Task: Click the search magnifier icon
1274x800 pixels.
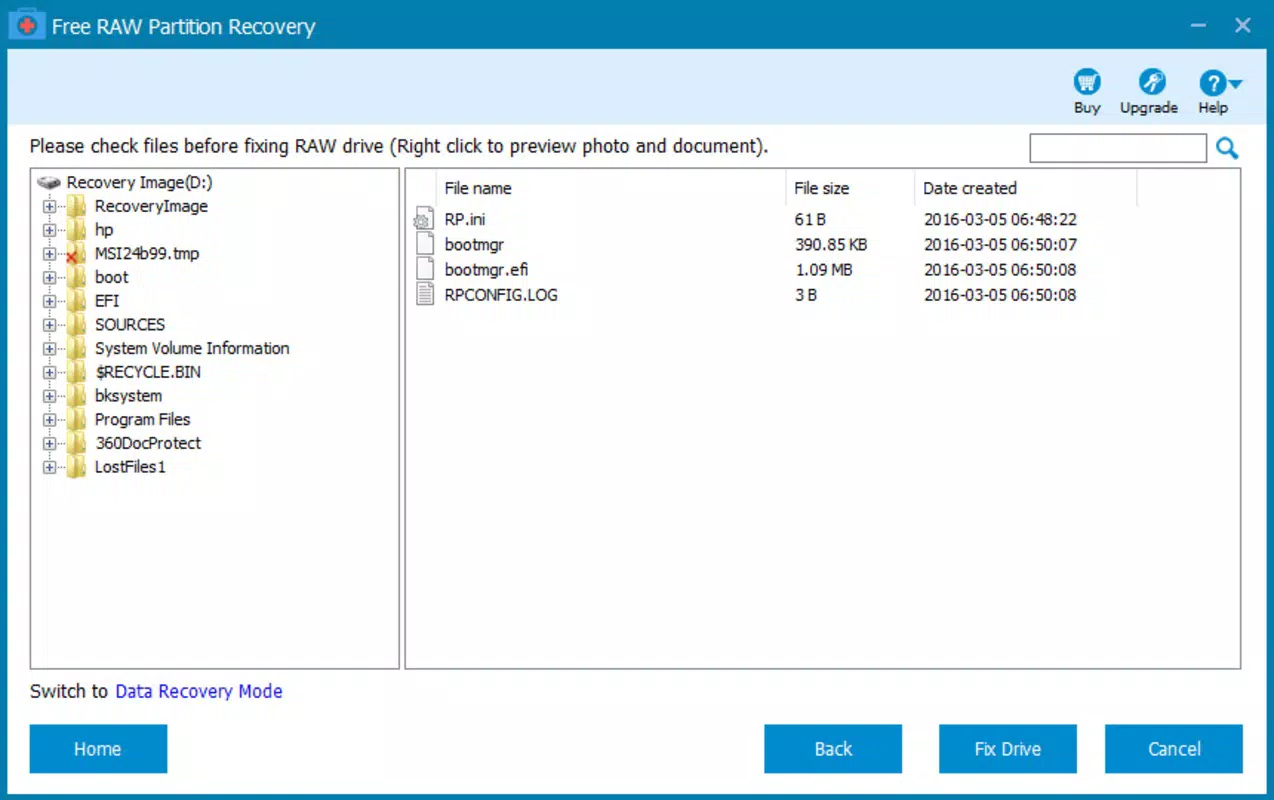Action: (x=1227, y=149)
